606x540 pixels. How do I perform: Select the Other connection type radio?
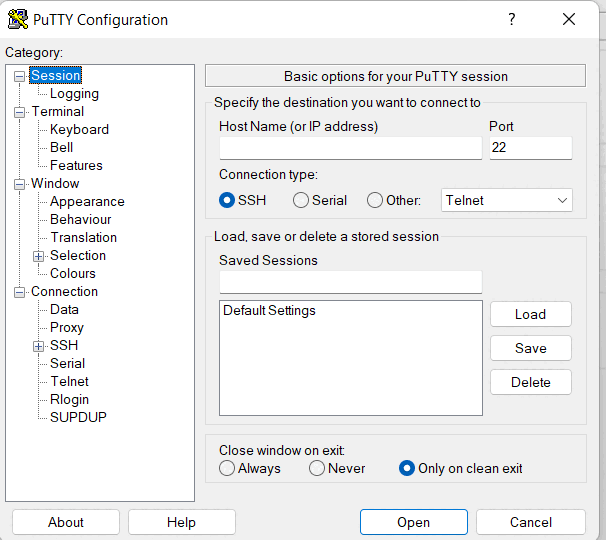point(375,200)
